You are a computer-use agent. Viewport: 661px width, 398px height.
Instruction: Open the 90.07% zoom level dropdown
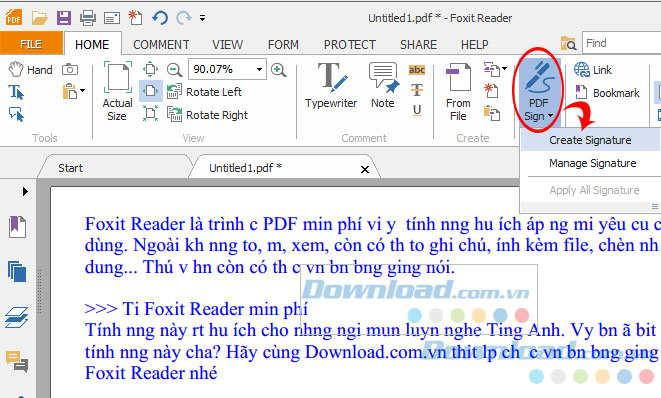pos(259,69)
